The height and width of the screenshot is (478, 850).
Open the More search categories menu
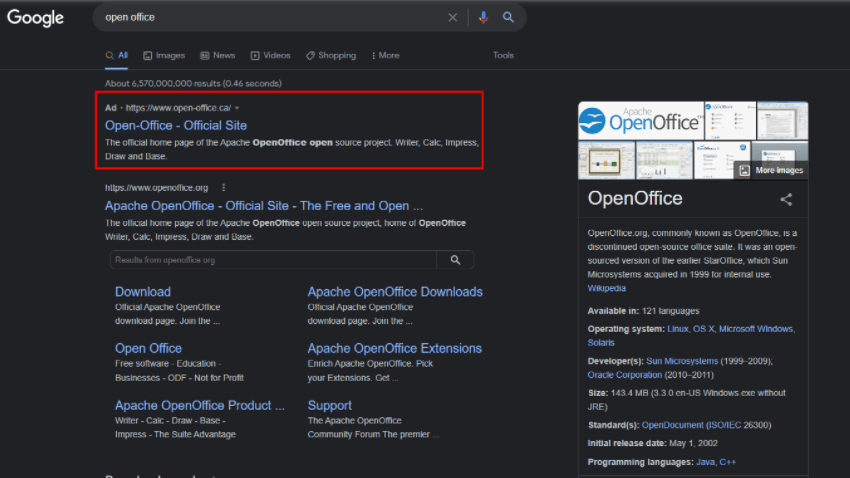tap(385, 55)
